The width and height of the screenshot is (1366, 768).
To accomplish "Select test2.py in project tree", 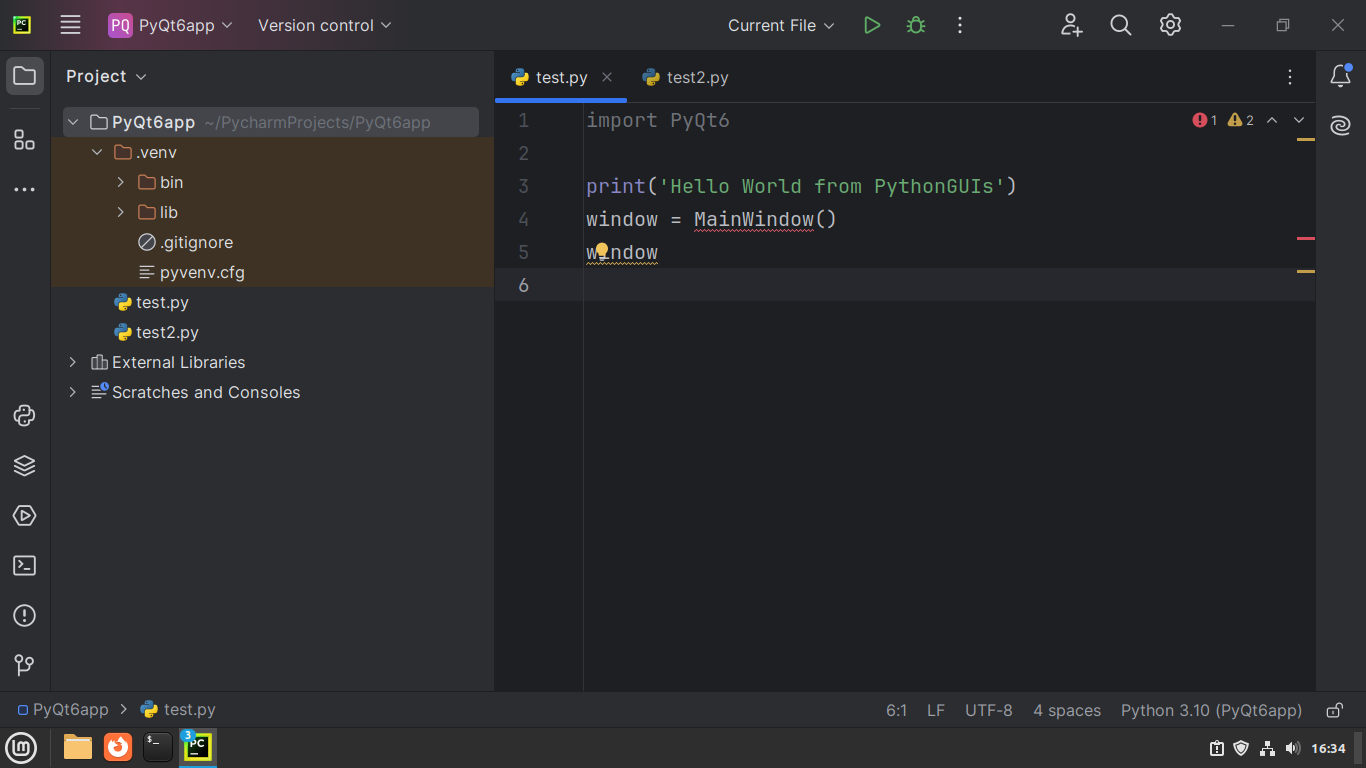I will coord(156,332).
